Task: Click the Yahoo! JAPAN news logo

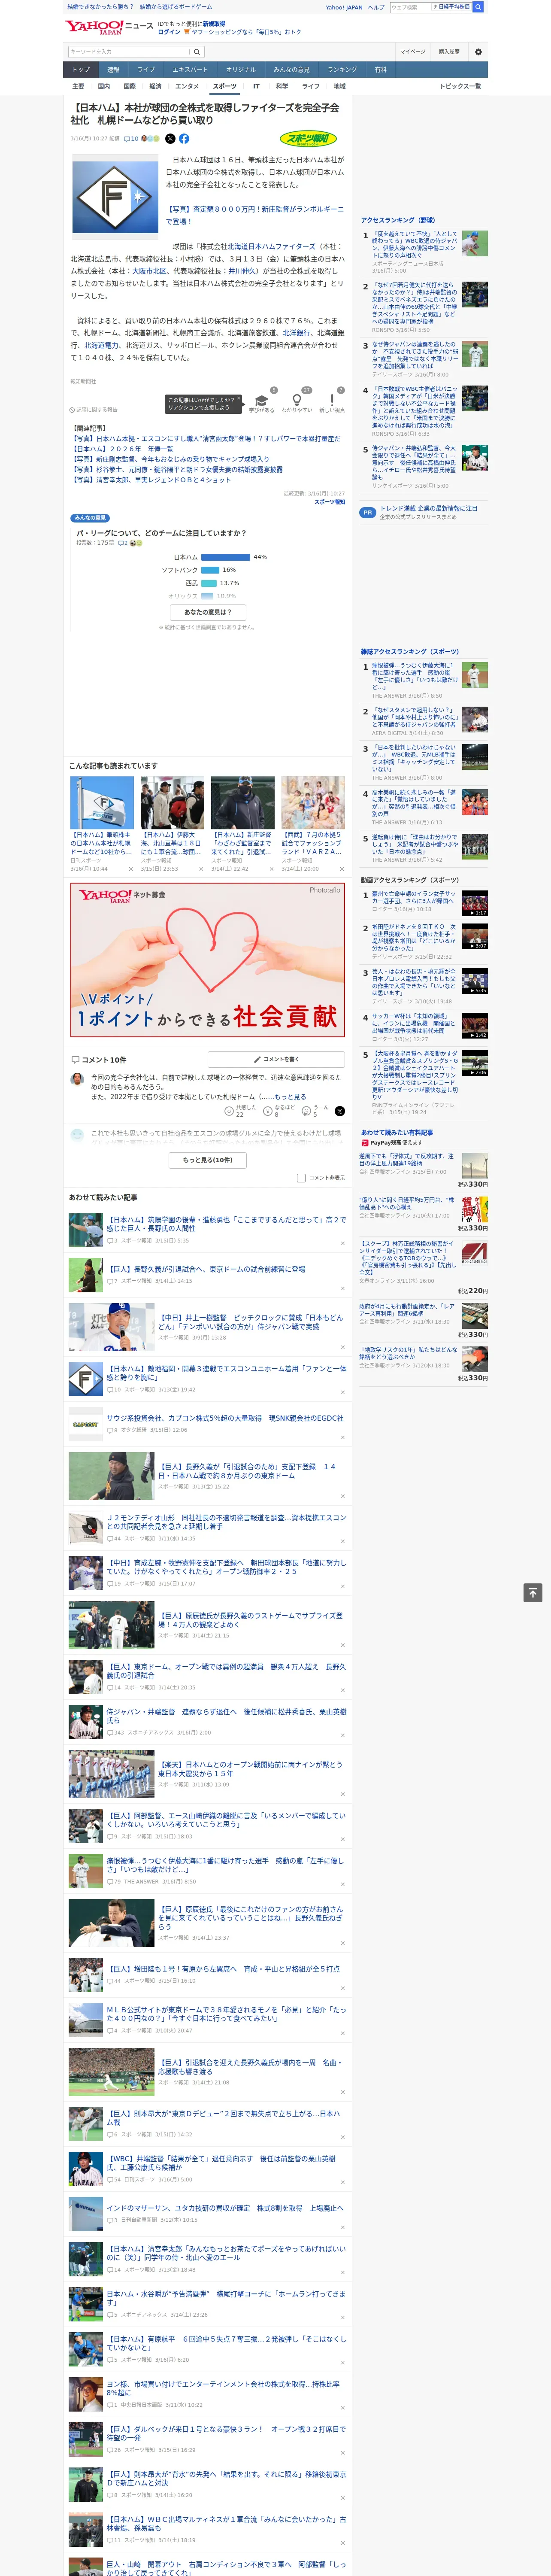Action: 109,27
